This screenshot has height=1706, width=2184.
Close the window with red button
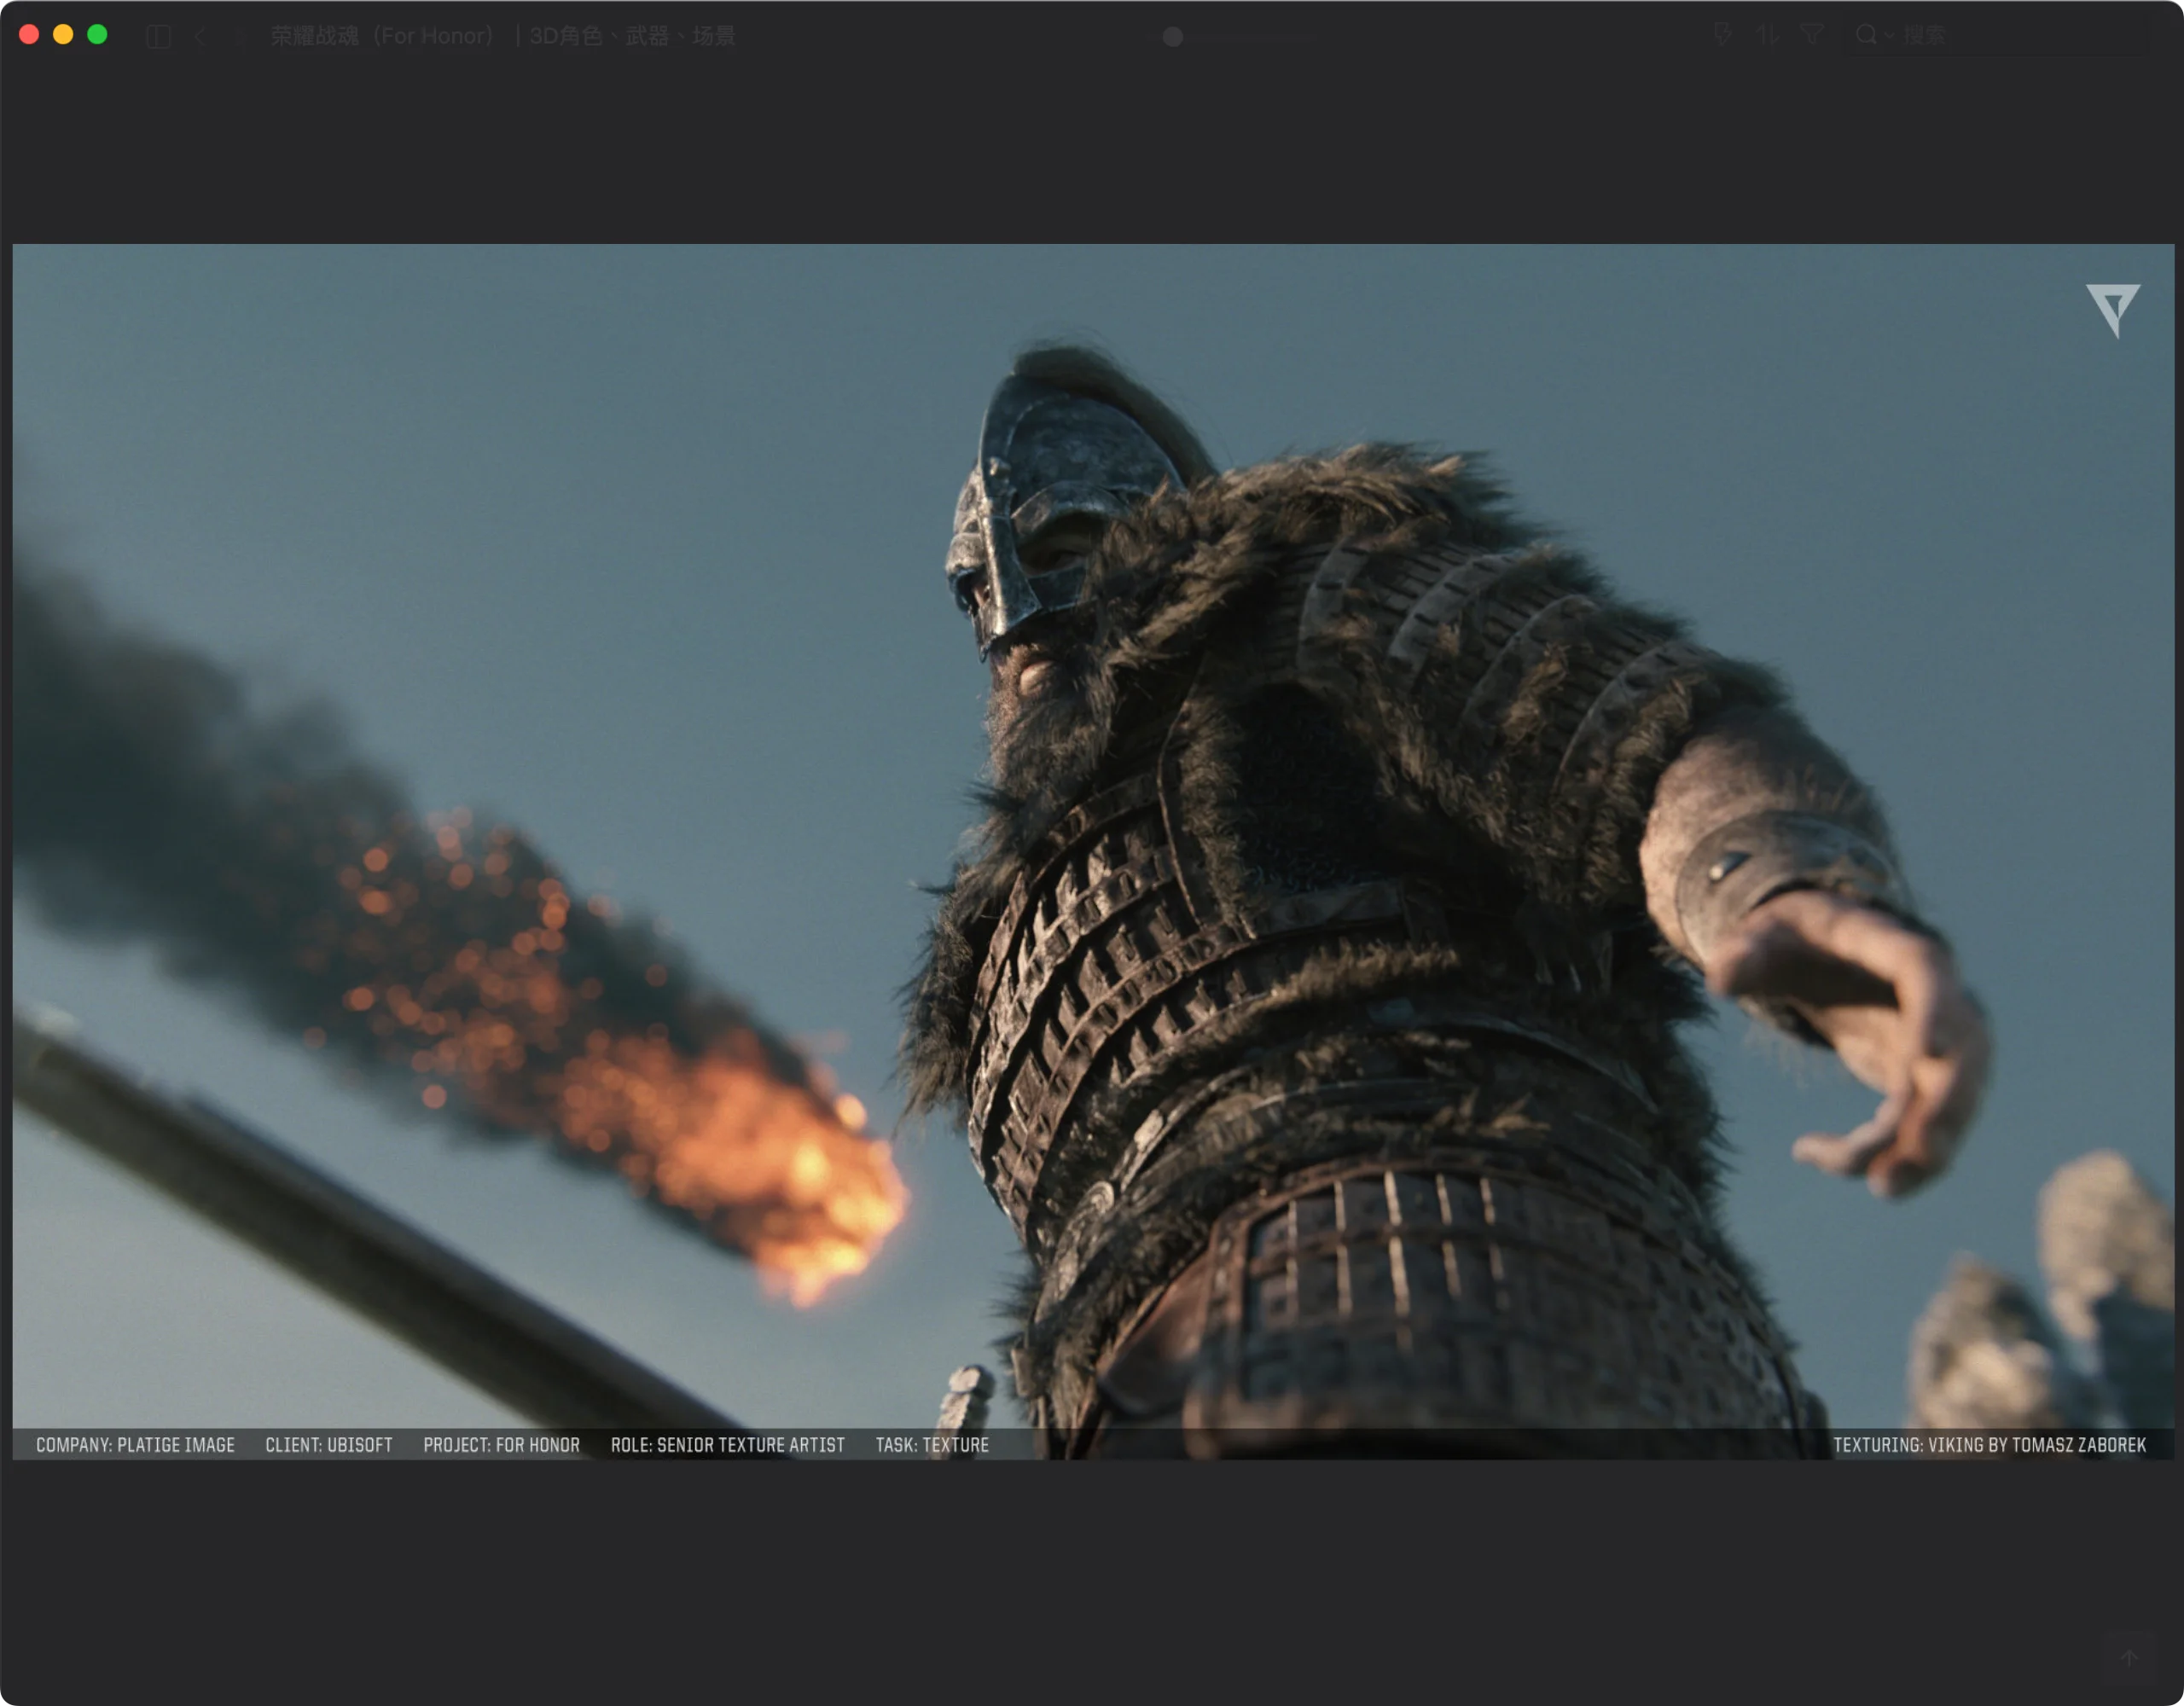(x=29, y=34)
